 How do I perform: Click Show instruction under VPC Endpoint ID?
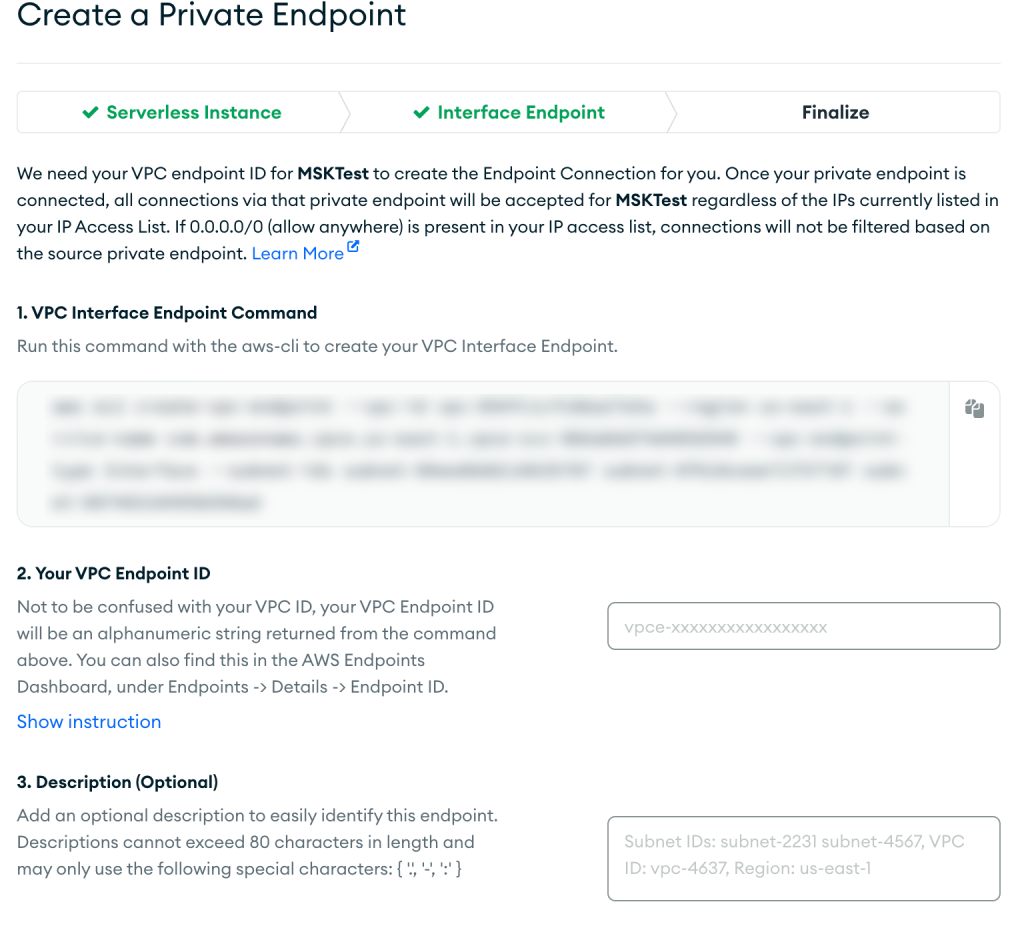(x=88, y=721)
